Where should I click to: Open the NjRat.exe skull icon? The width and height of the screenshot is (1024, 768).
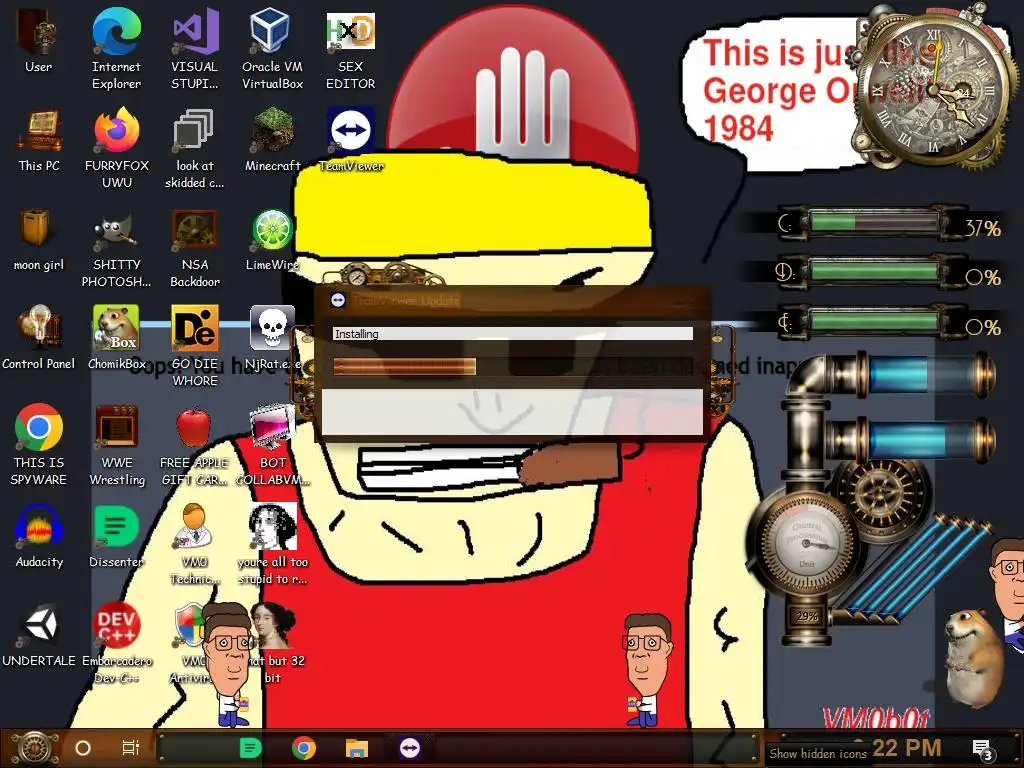[272, 338]
